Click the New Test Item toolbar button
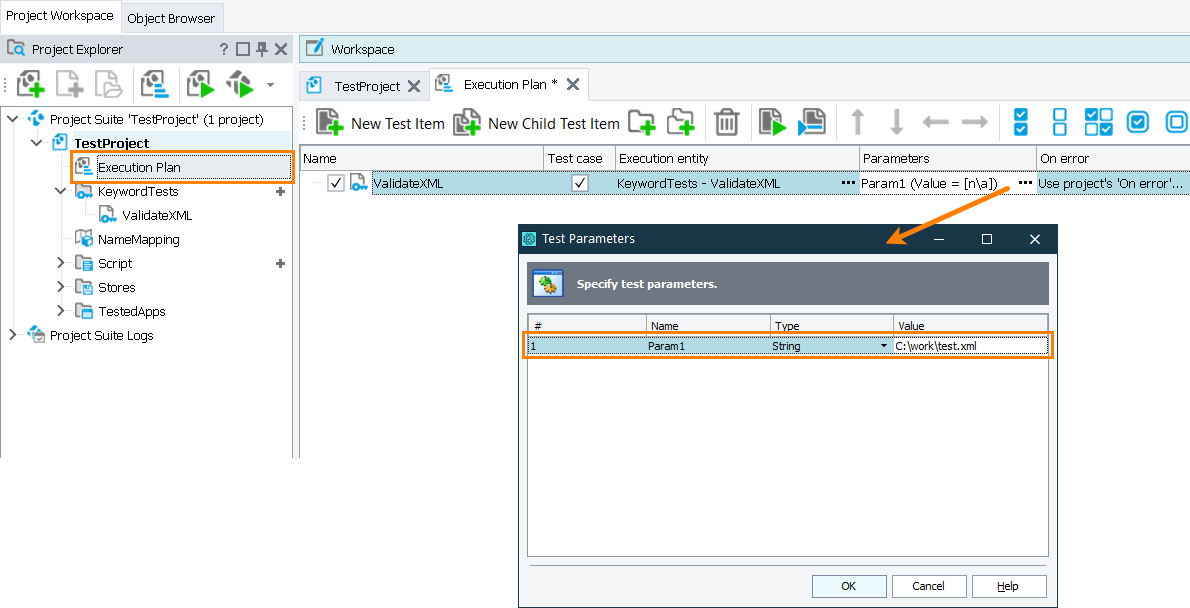 tap(380, 123)
